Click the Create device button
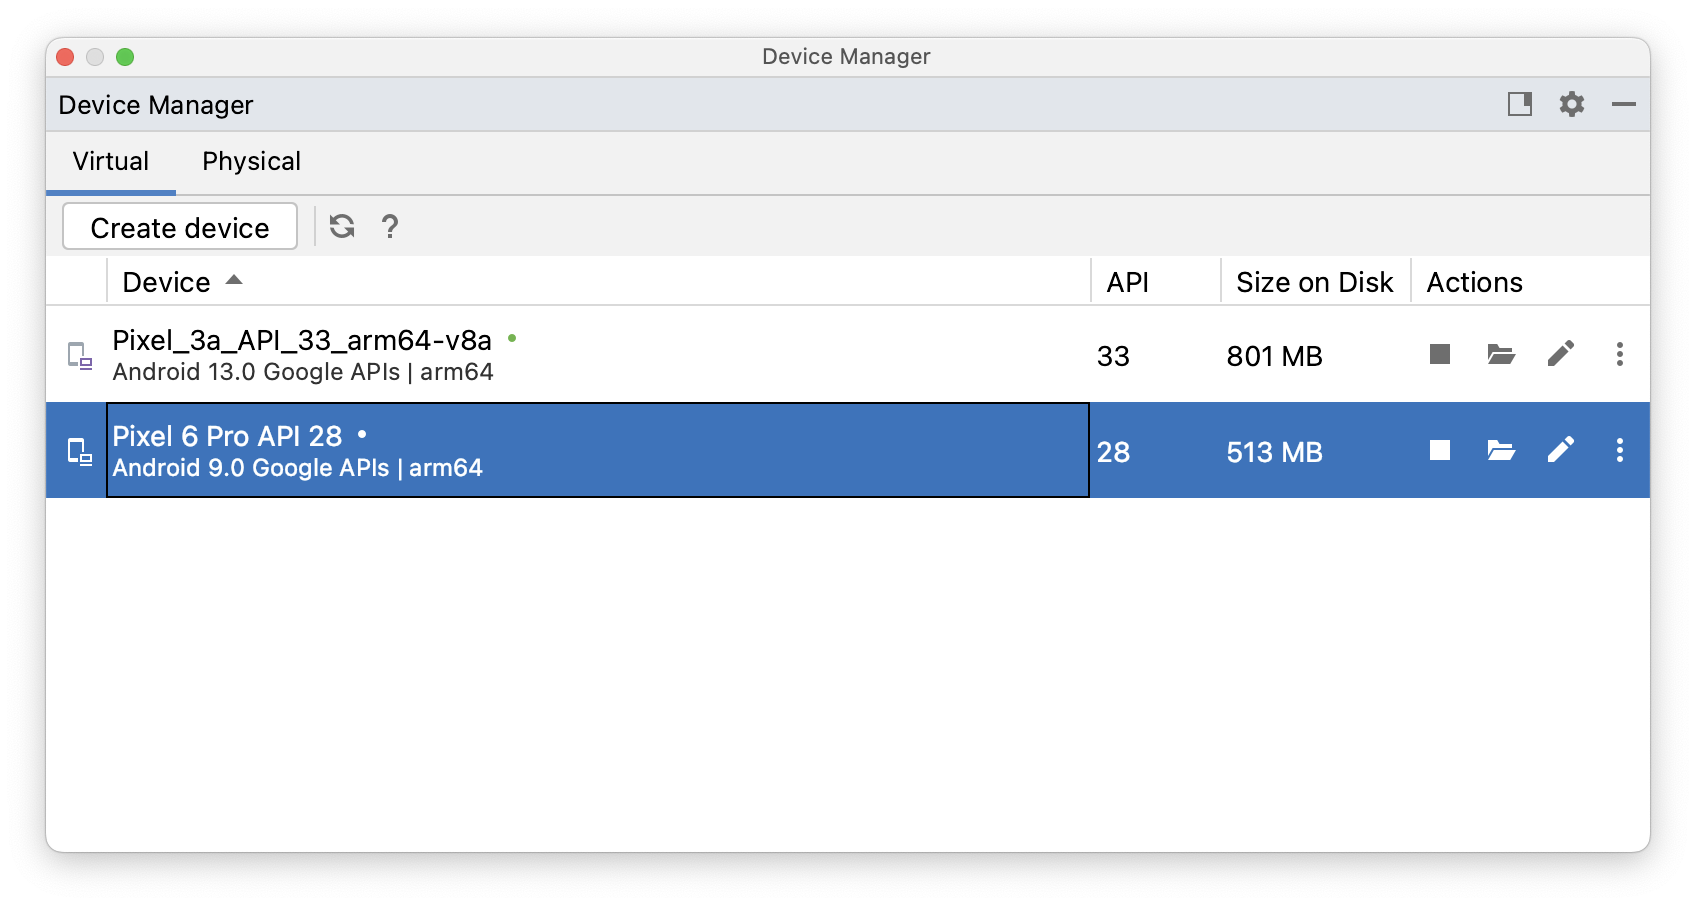 click(x=180, y=227)
